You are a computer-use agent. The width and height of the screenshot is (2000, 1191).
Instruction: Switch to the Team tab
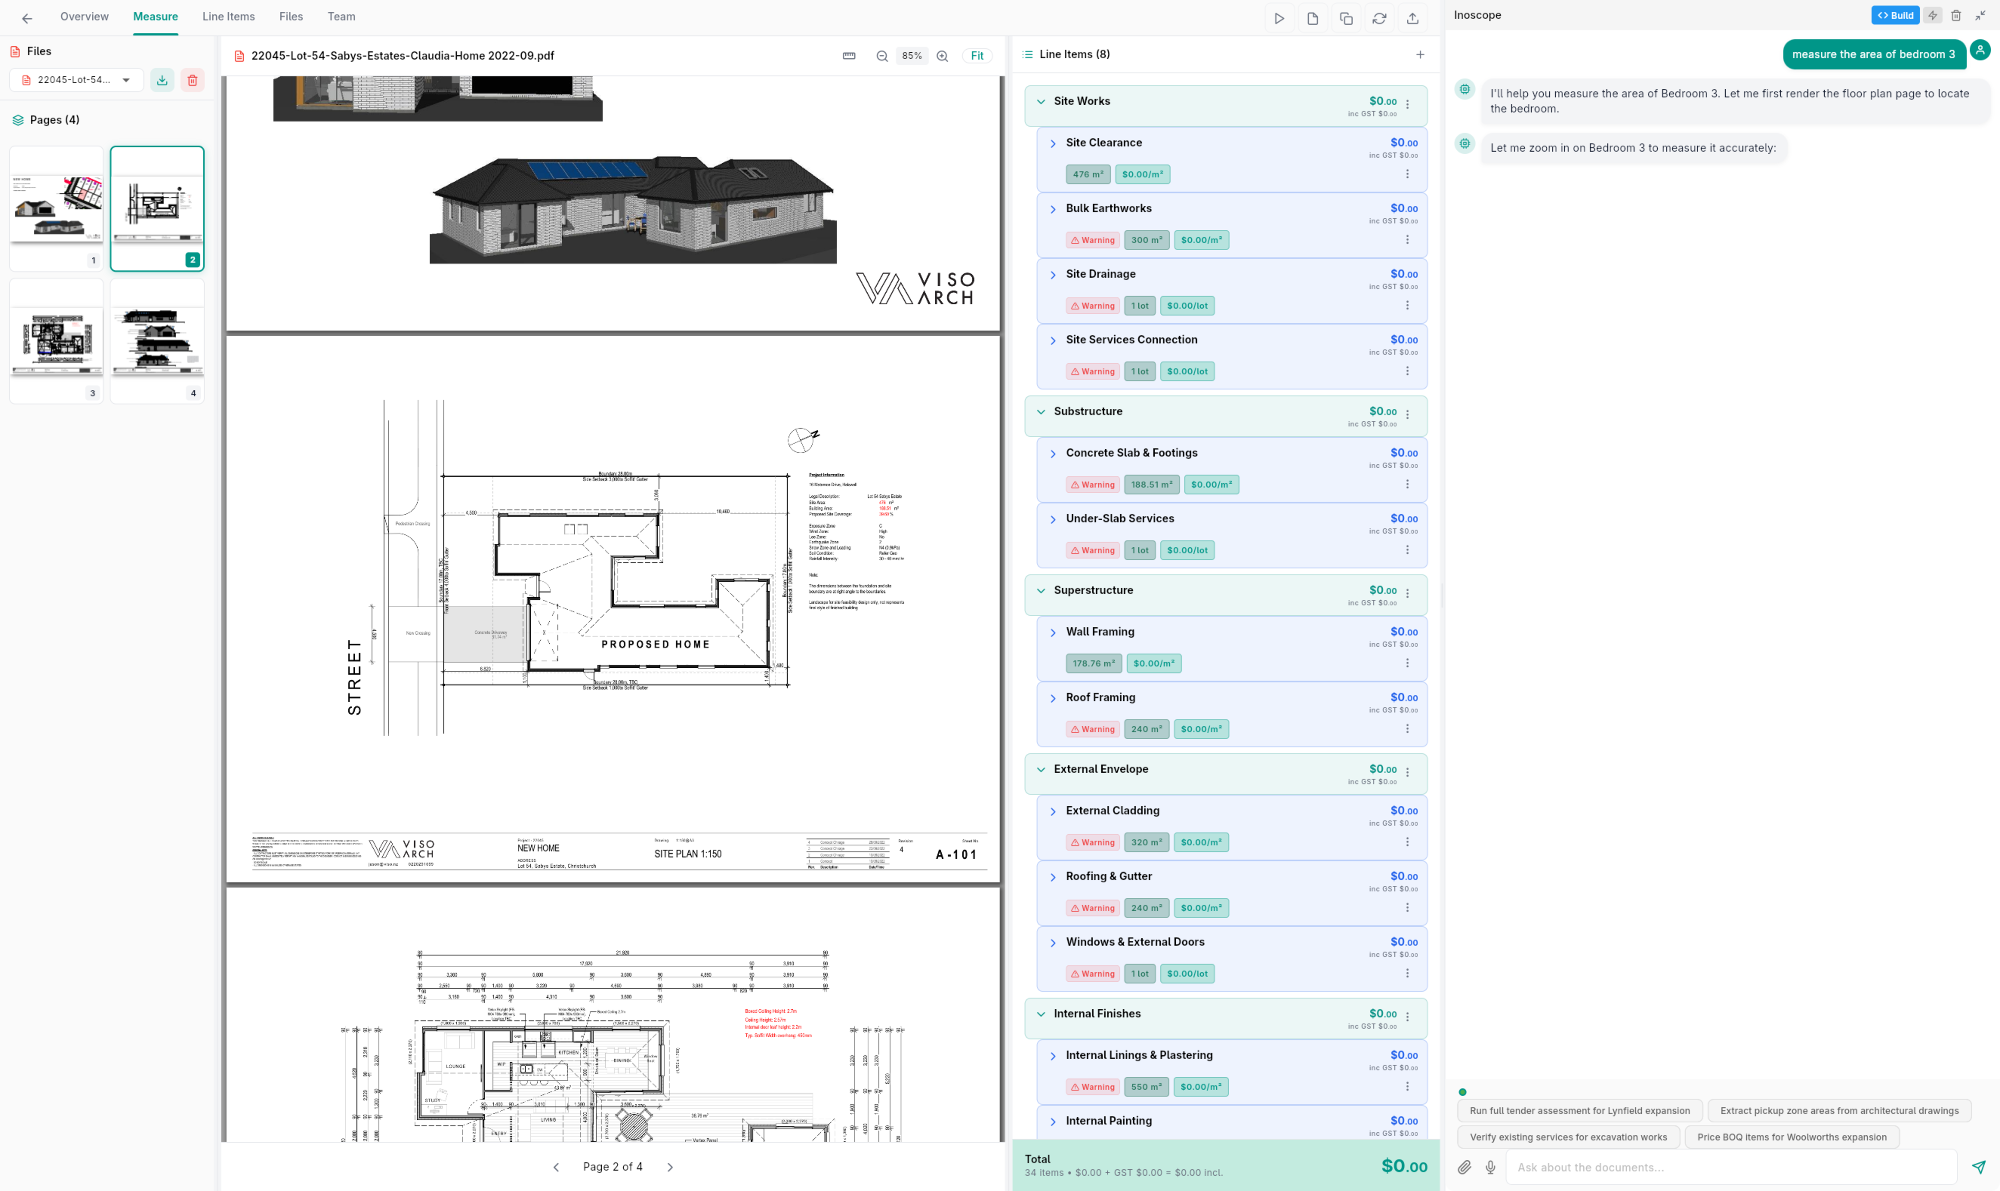coord(341,16)
